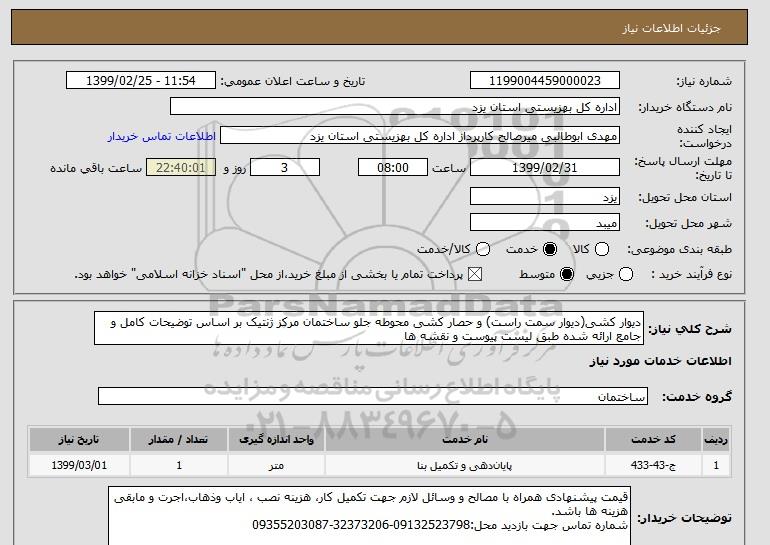Click the توضیحات خریدار text area
The width and height of the screenshot is (770, 545).
click(369, 516)
